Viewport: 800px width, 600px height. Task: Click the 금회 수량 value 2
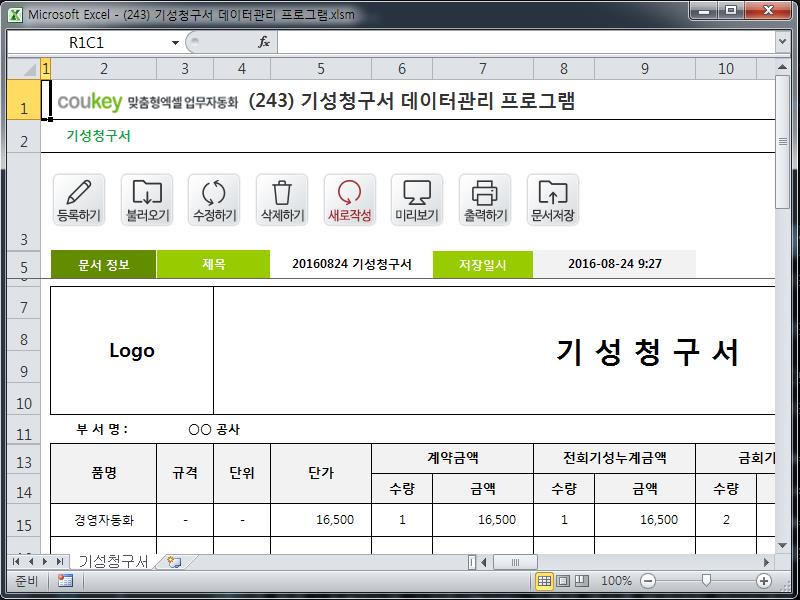coord(726,520)
